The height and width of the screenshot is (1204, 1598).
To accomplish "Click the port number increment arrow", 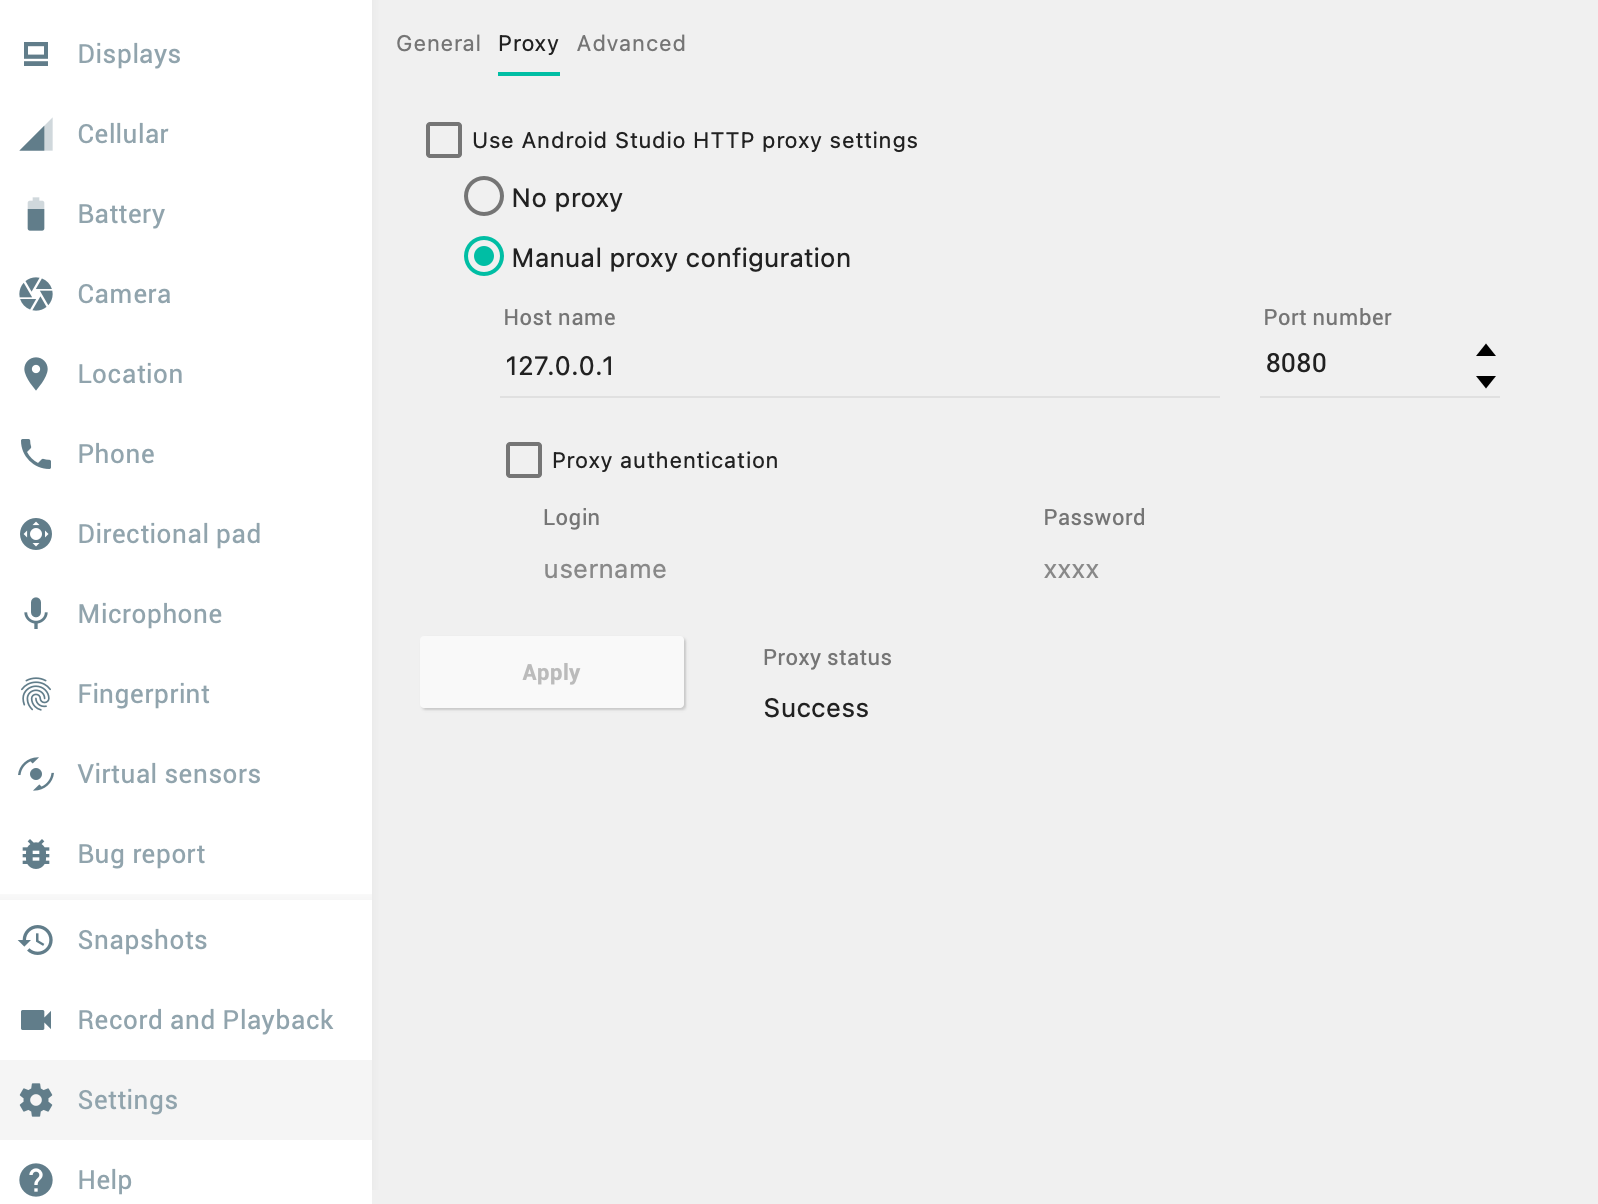I will click(1486, 350).
